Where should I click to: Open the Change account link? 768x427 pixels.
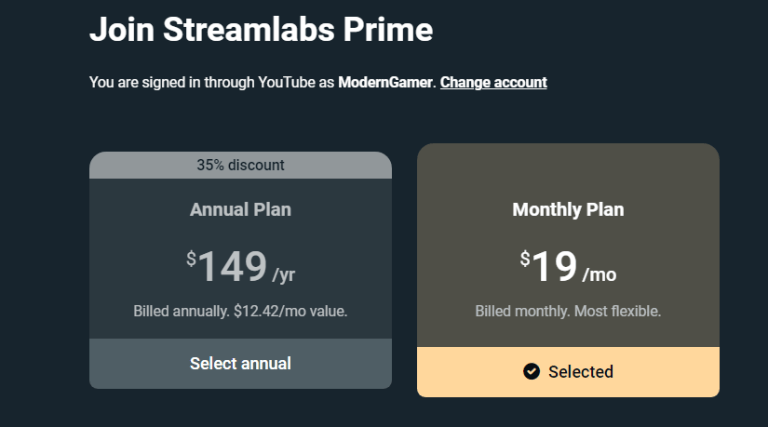(x=493, y=82)
